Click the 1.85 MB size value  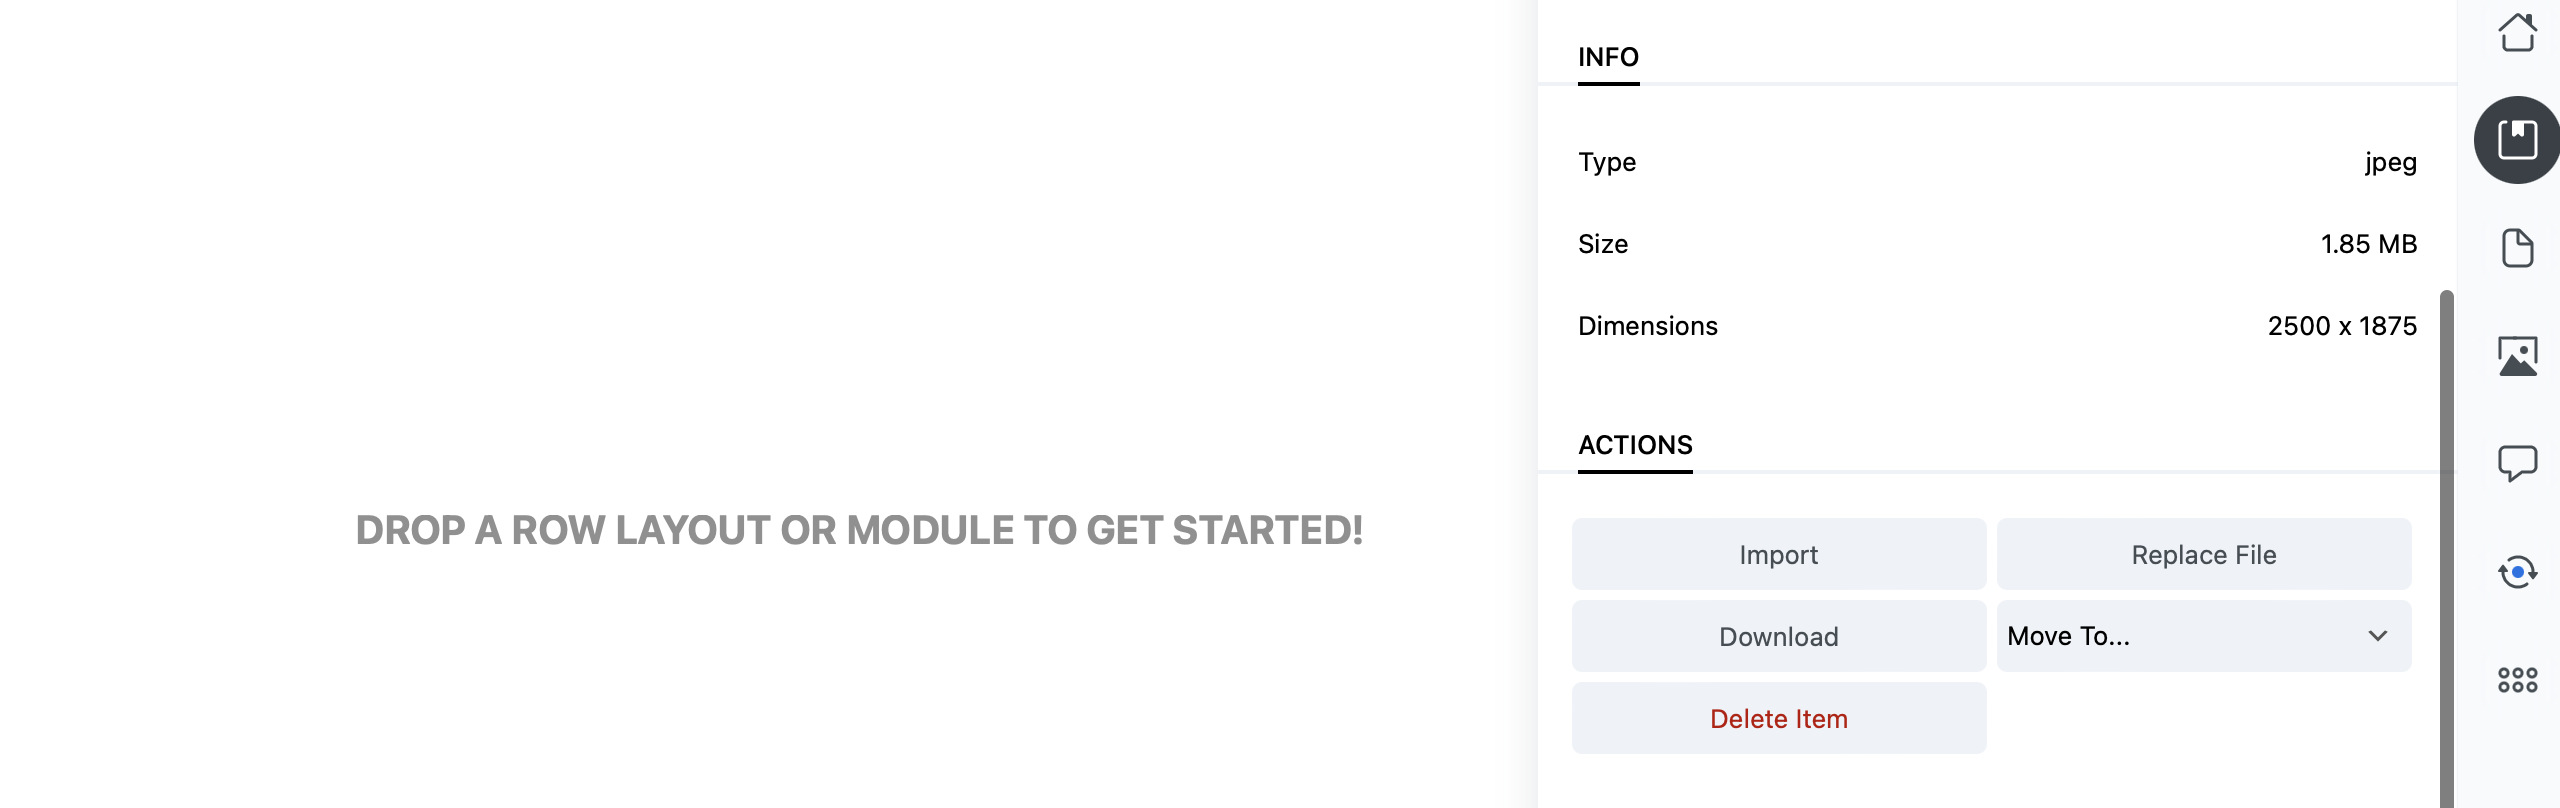[x=2368, y=244]
